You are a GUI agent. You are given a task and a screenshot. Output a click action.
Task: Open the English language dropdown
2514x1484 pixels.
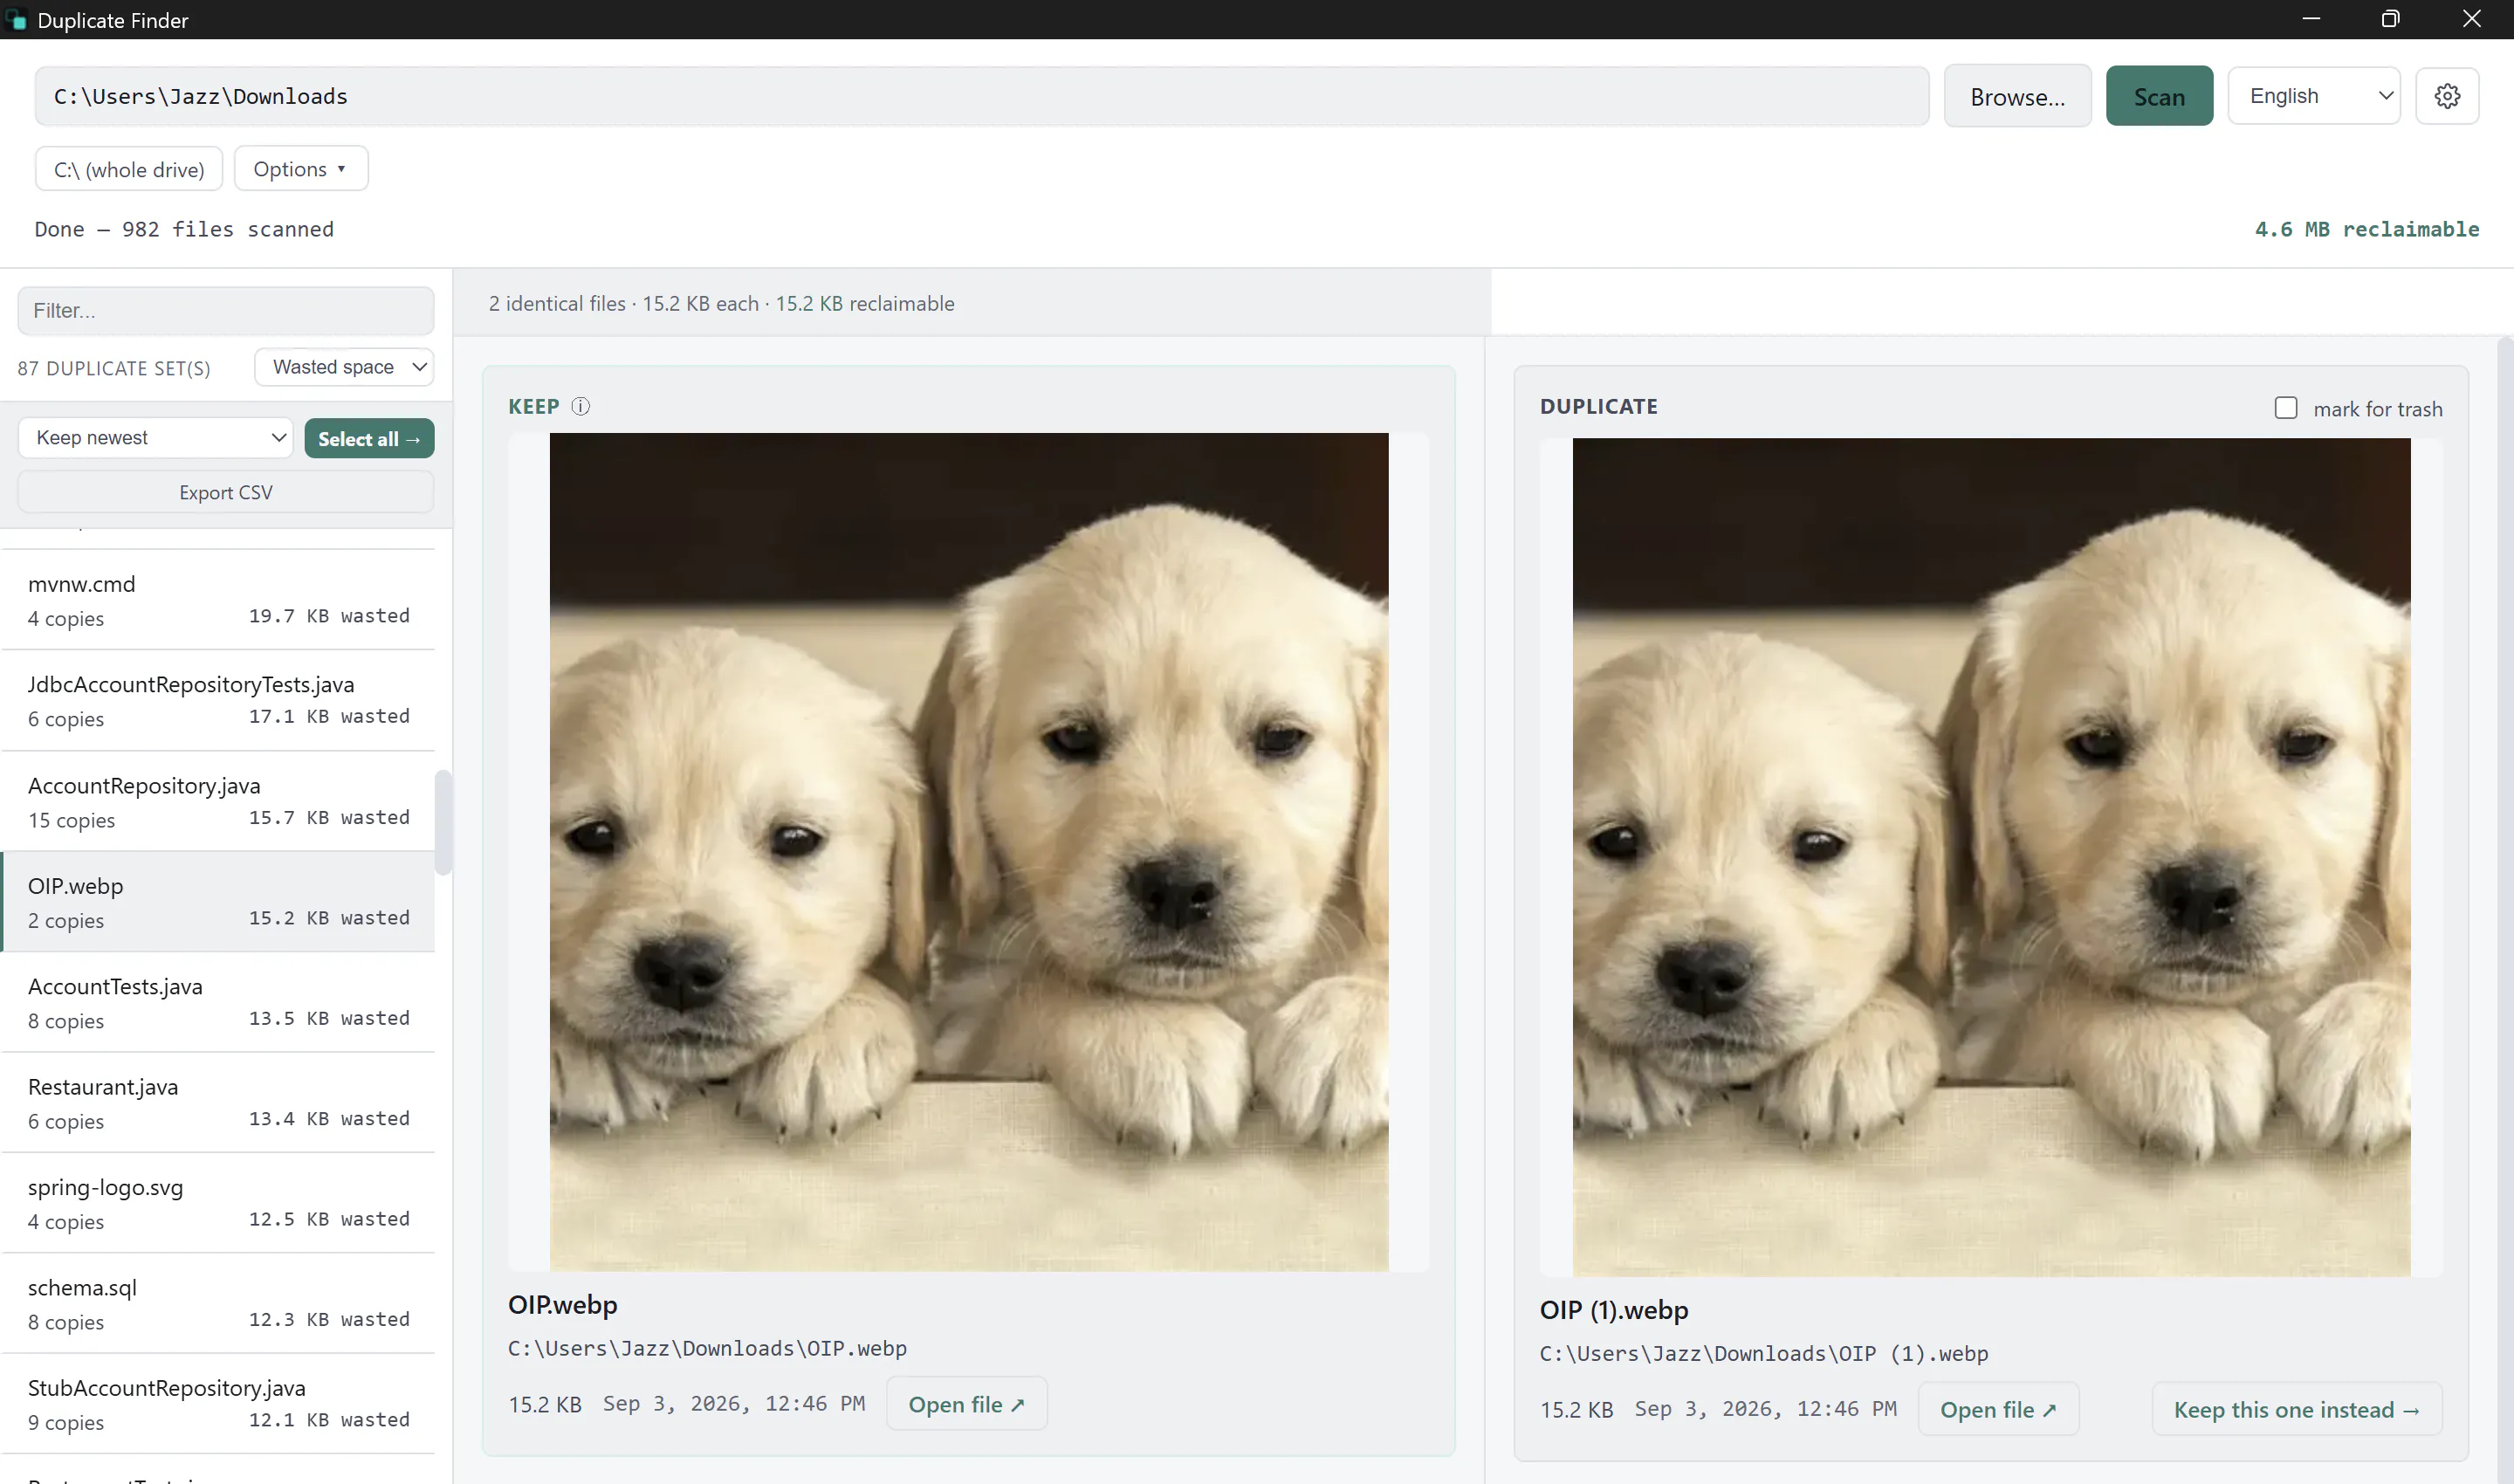pos(2314,96)
